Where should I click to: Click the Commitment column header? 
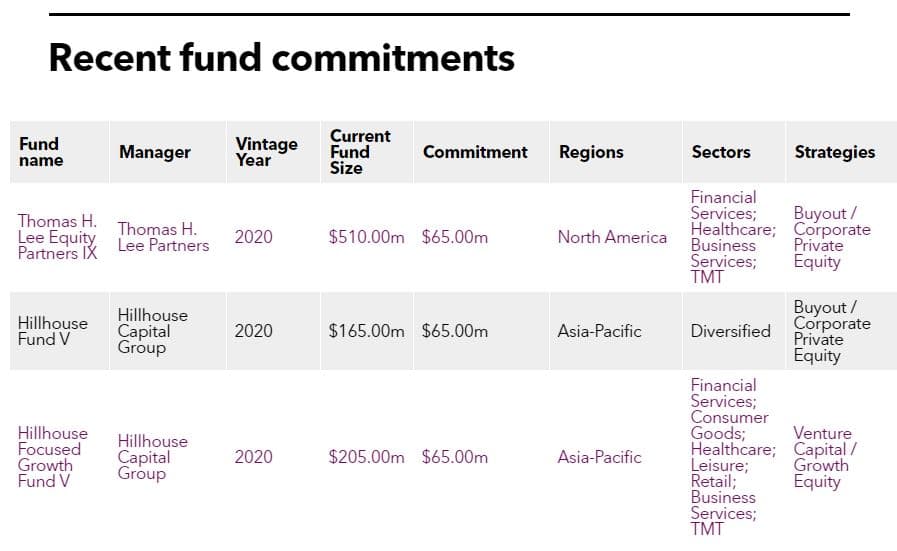click(475, 152)
